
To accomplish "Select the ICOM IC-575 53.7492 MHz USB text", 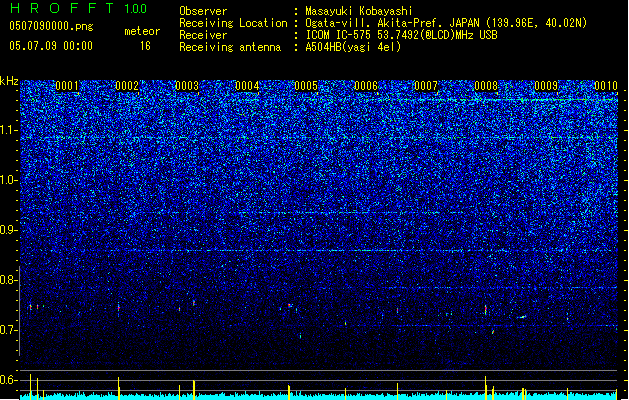I will 401,35.
